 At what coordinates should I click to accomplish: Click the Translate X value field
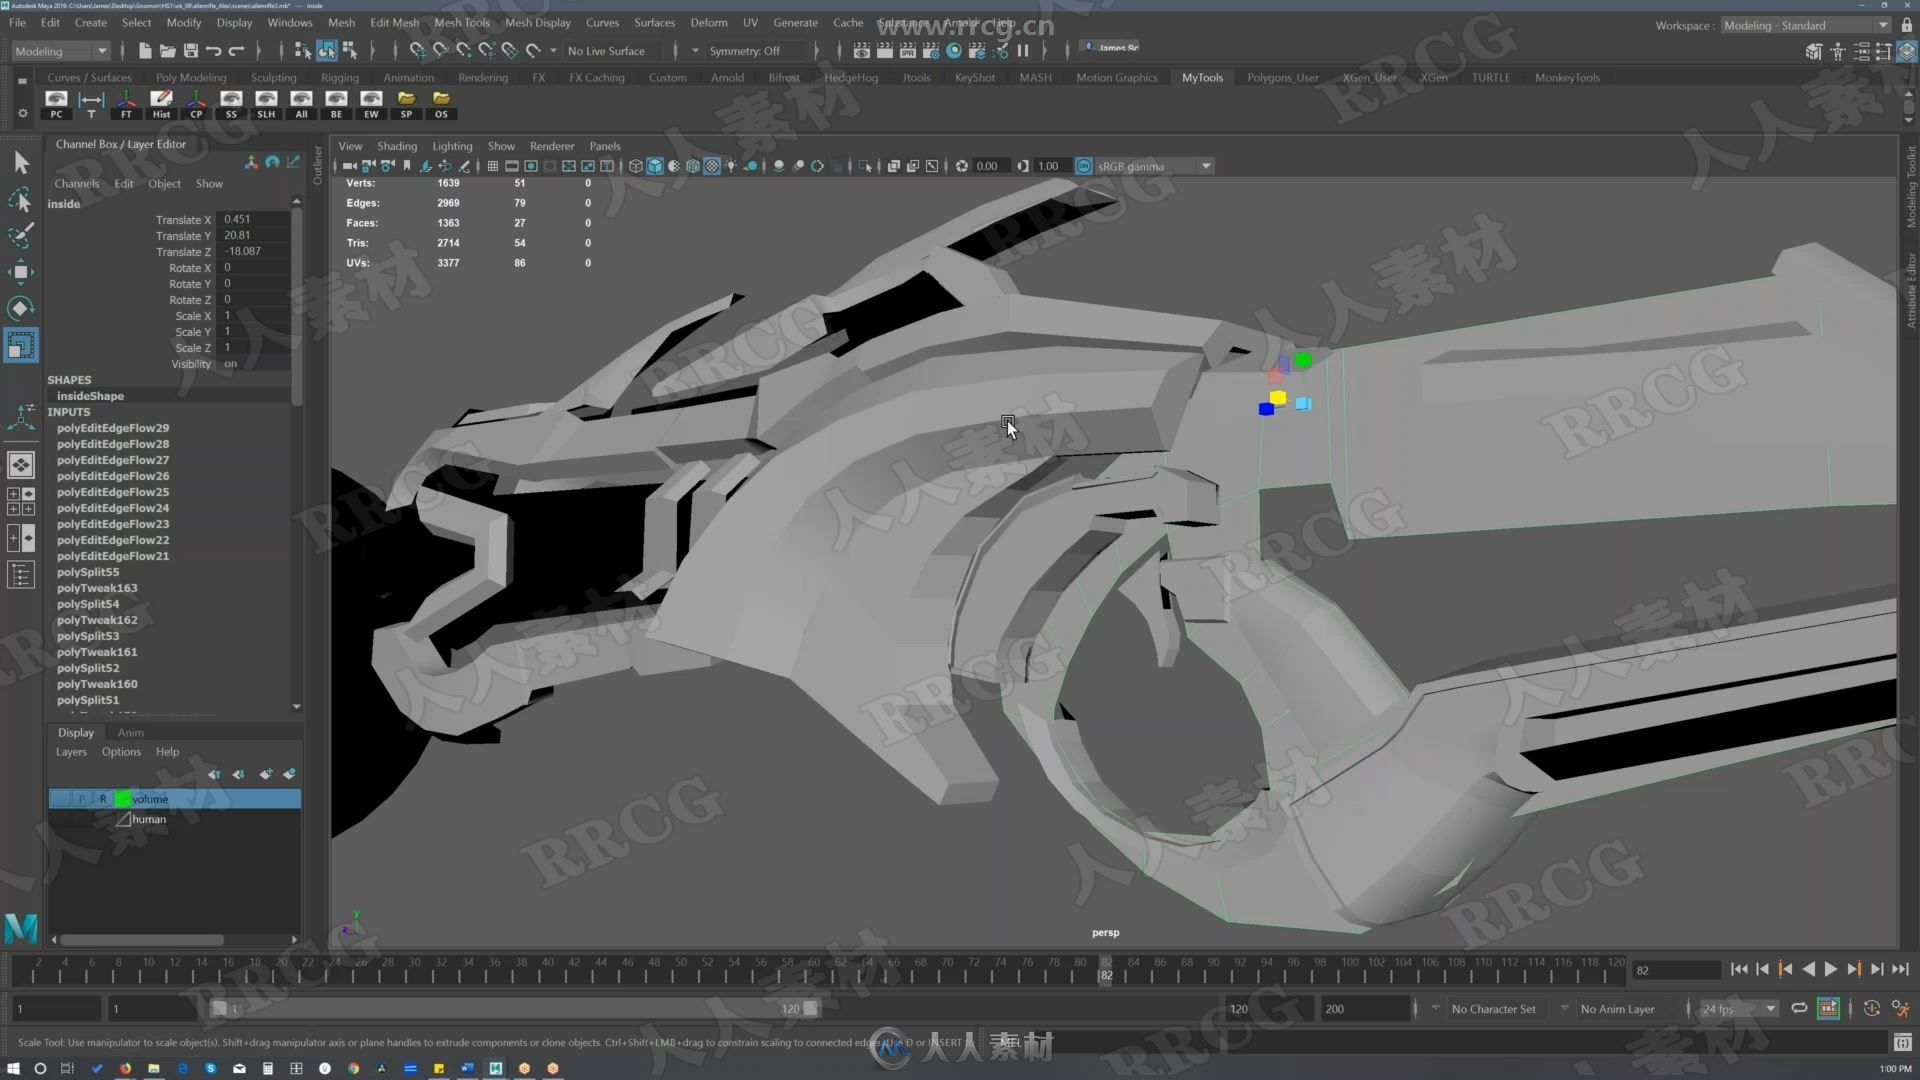(x=255, y=219)
